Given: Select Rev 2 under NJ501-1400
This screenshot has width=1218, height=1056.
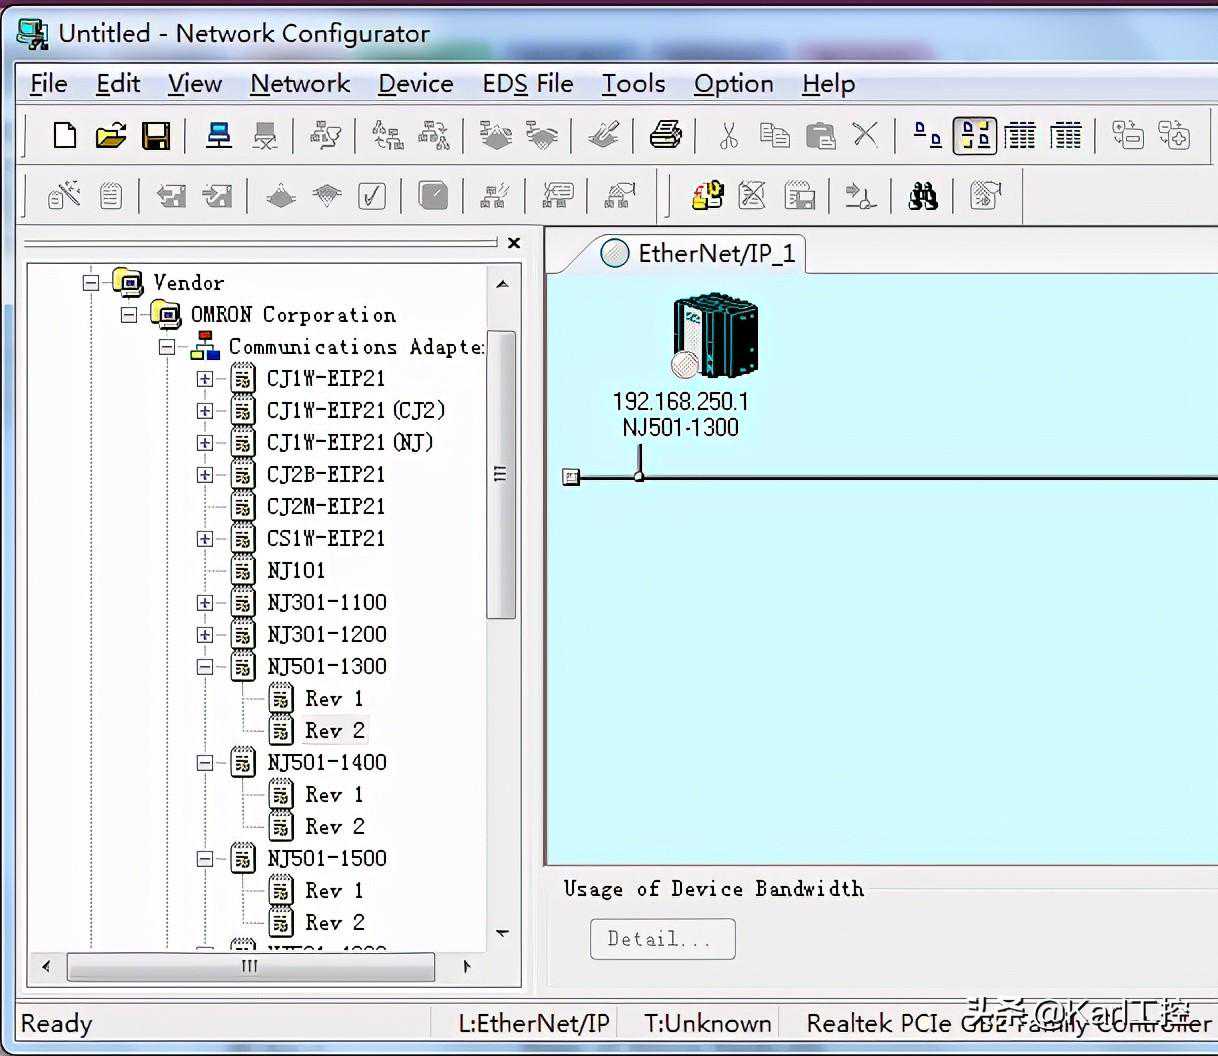Looking at the screenshot, I should point(334,827).
